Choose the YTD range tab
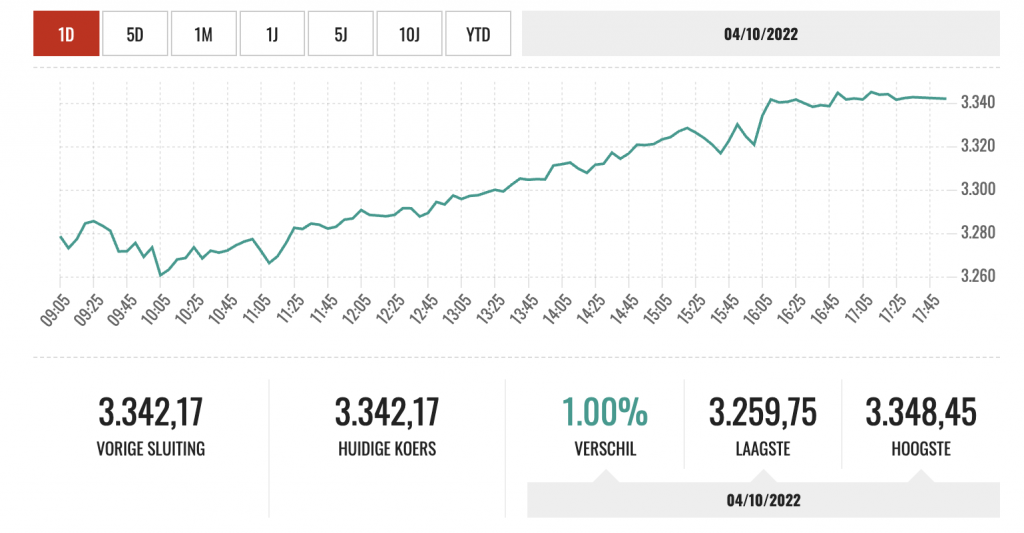 coord(478,34)
